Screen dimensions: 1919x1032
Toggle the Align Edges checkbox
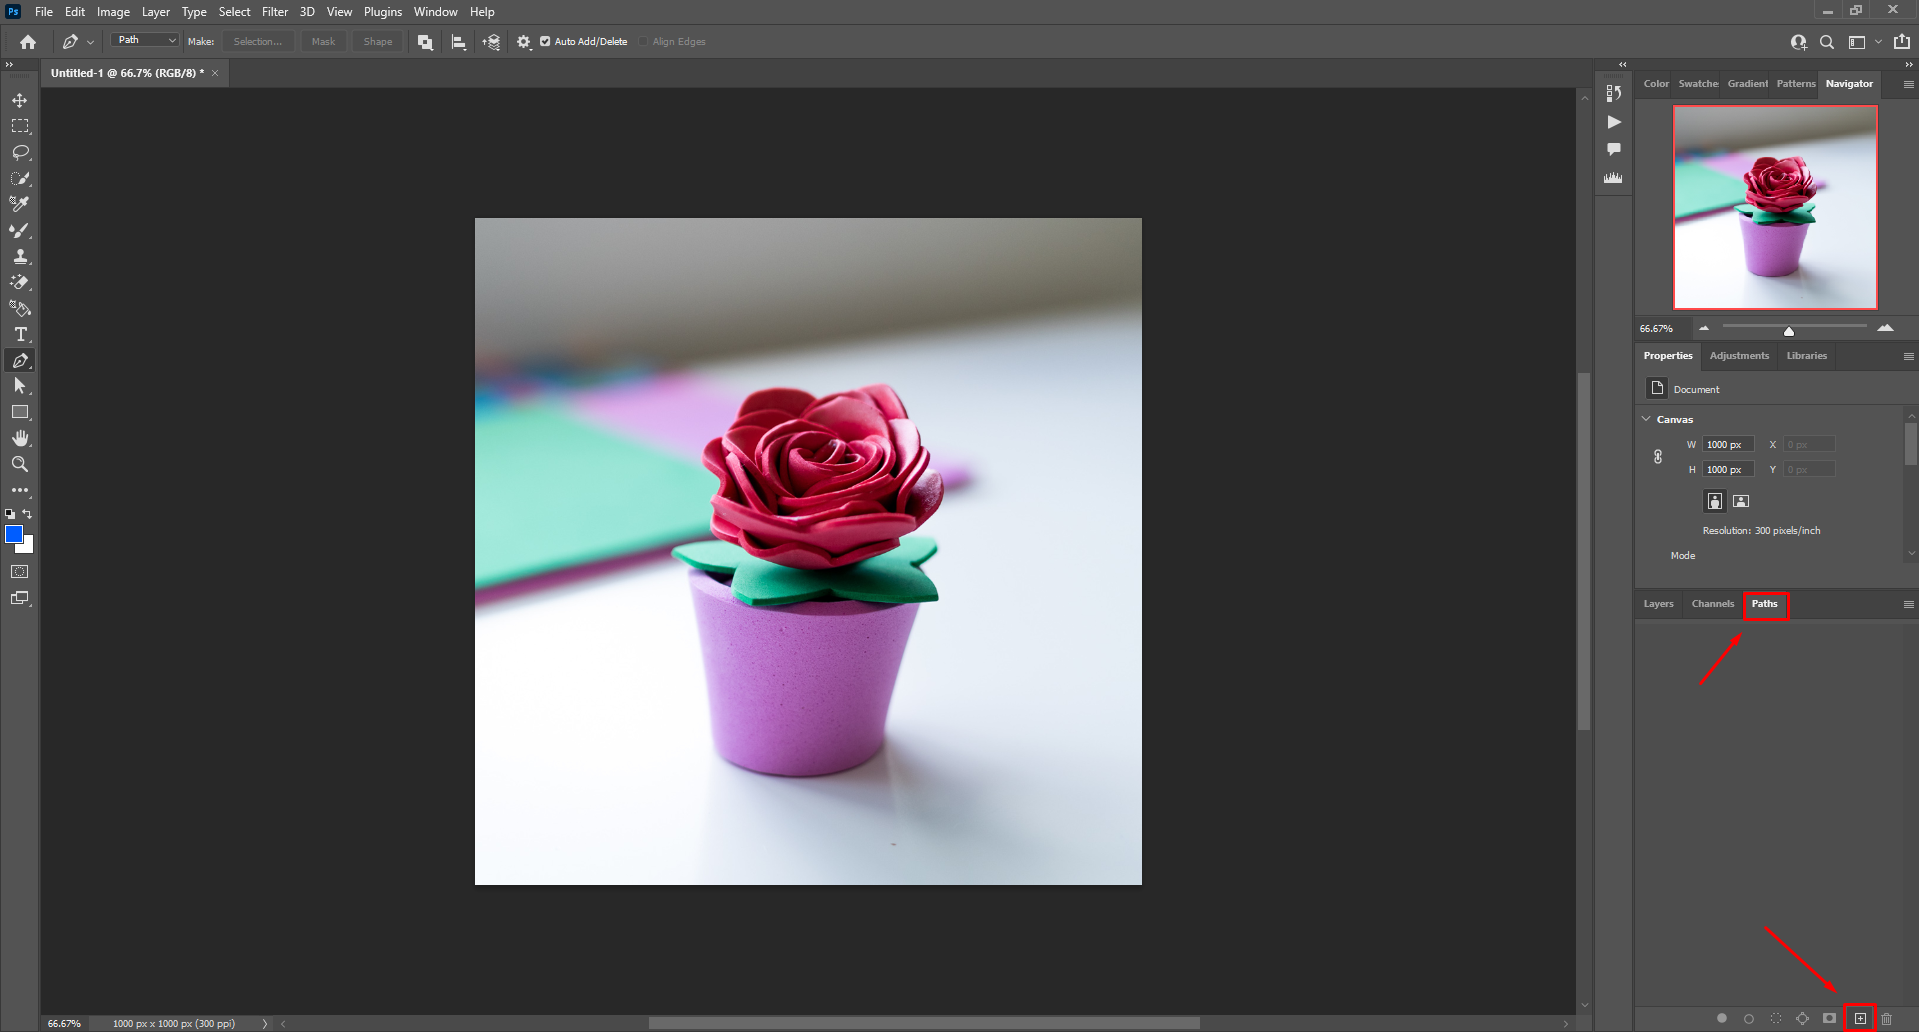tap(643, 41)
